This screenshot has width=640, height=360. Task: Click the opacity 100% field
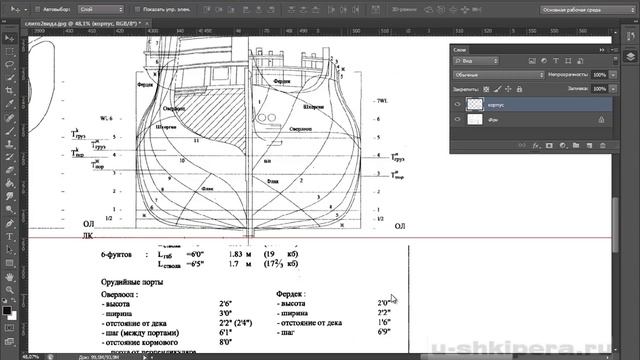point(600,75)
